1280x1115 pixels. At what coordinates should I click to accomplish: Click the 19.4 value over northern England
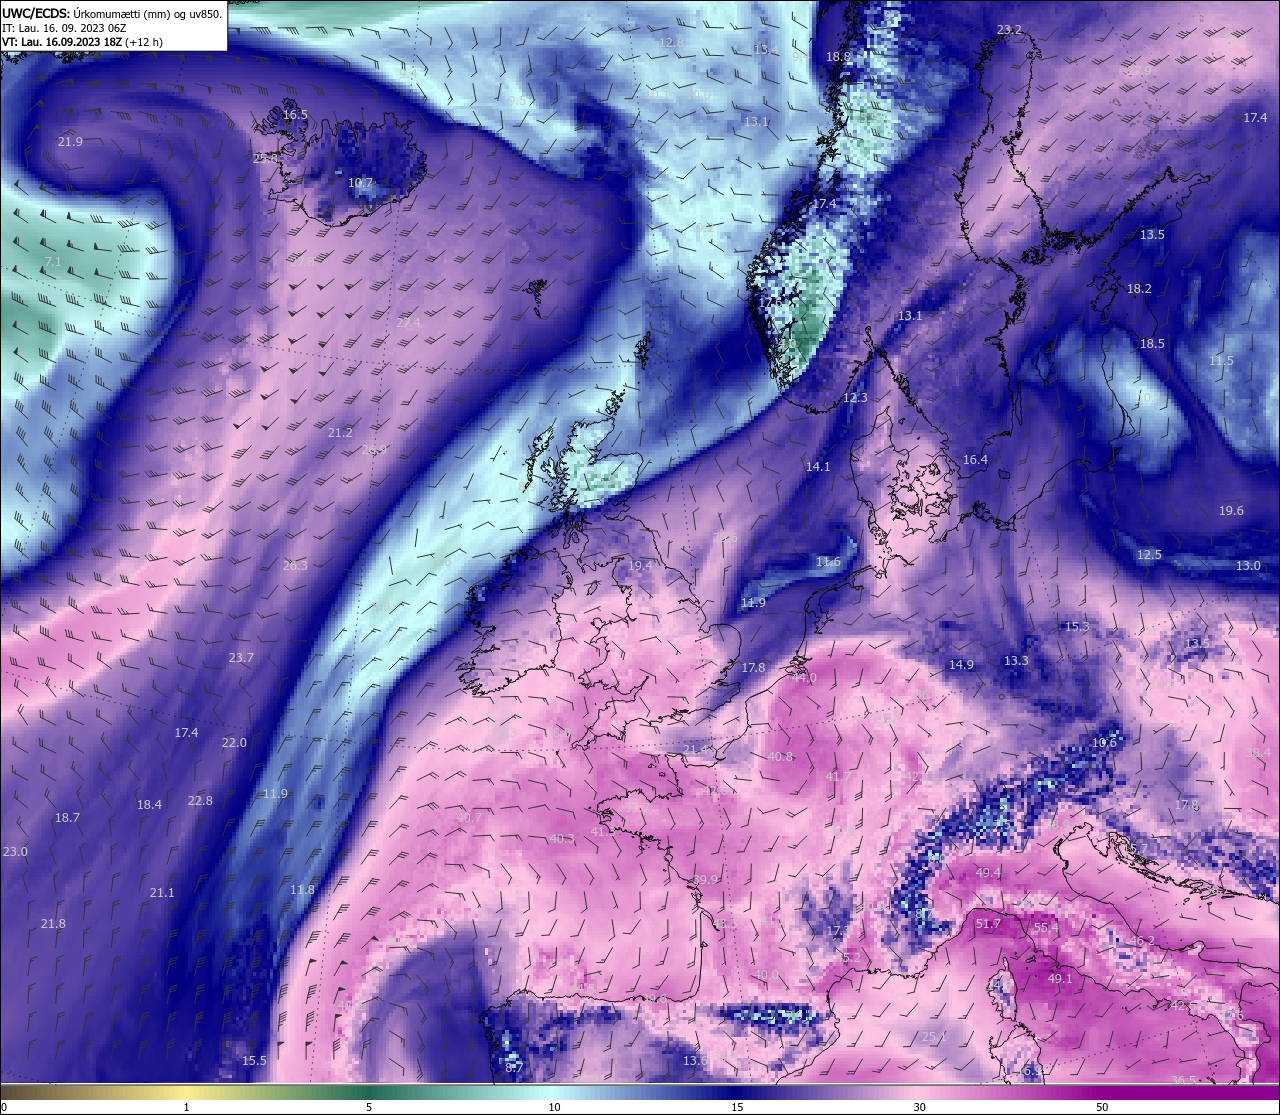coord(640,566)
